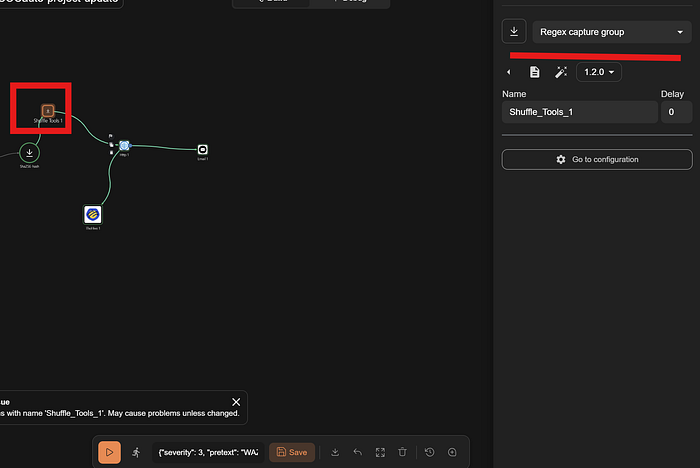This screenshot has width=700, height=468.
Task: Open the Regex capture group action dropdown
Action: 611,32
